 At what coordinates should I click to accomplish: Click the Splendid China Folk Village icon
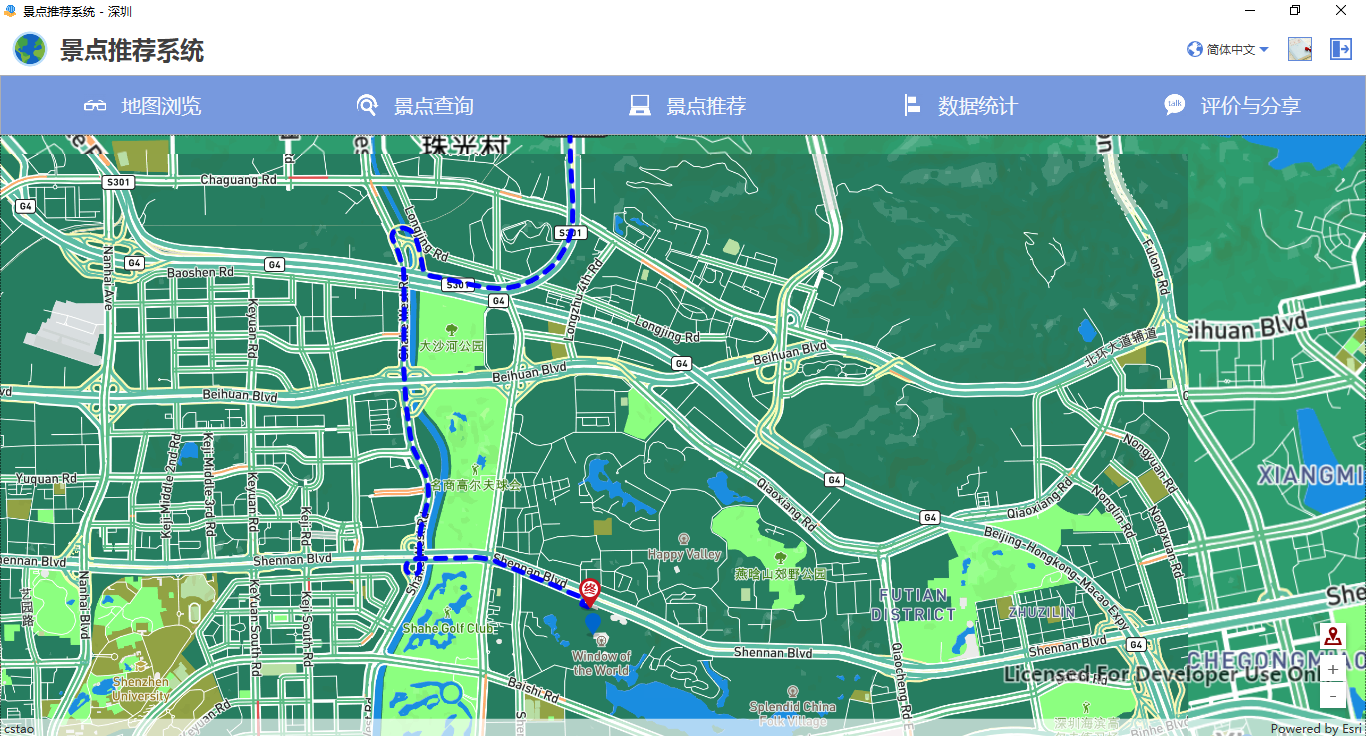coord(793,692)
